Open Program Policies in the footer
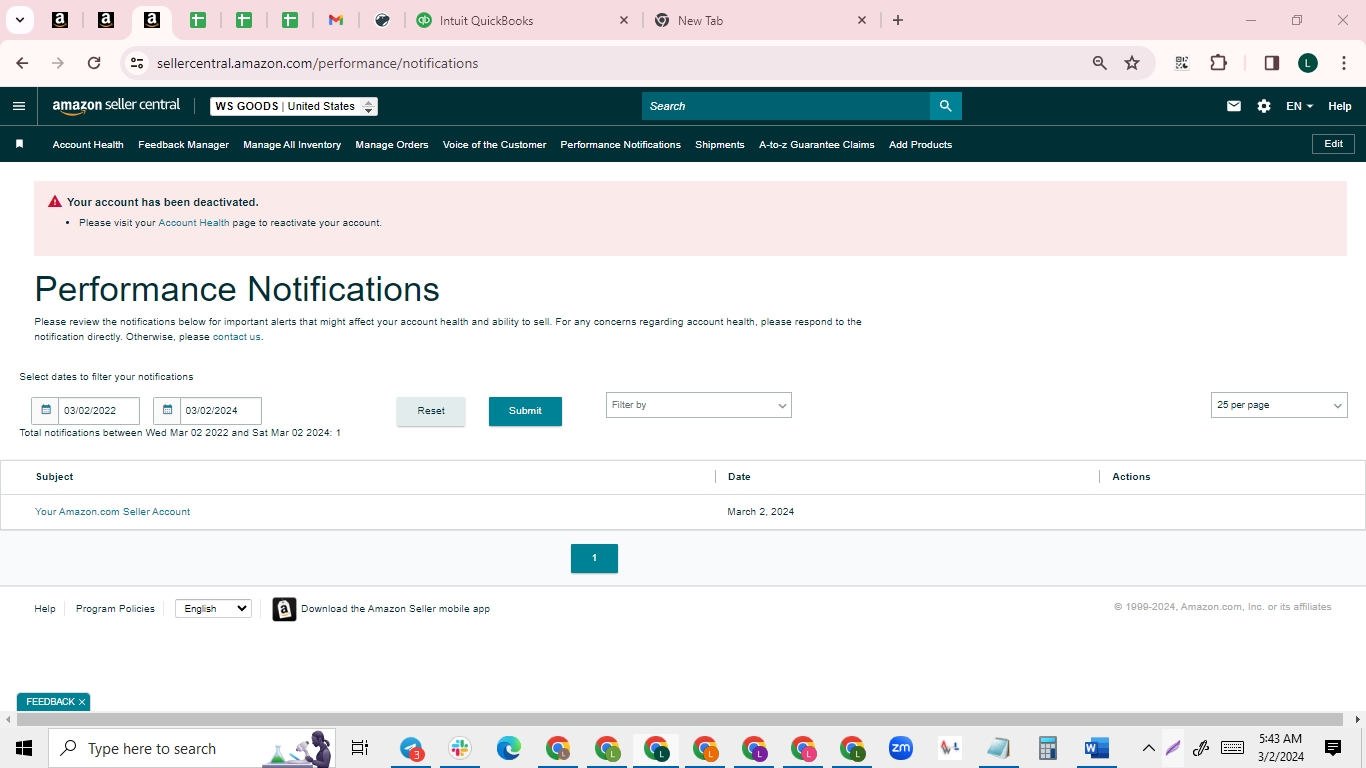The height and width of the screenshot is (768, 1366). pos(115,609)
